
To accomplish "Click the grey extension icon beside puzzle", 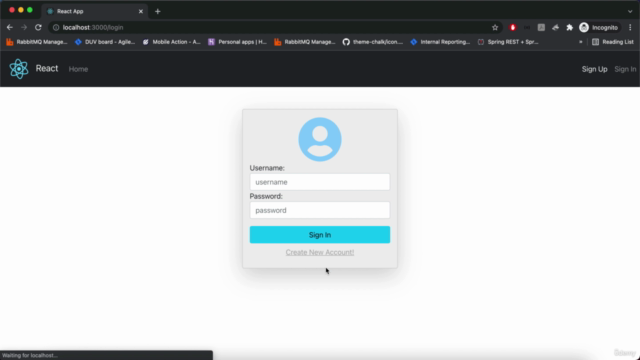I will [556, 27].
